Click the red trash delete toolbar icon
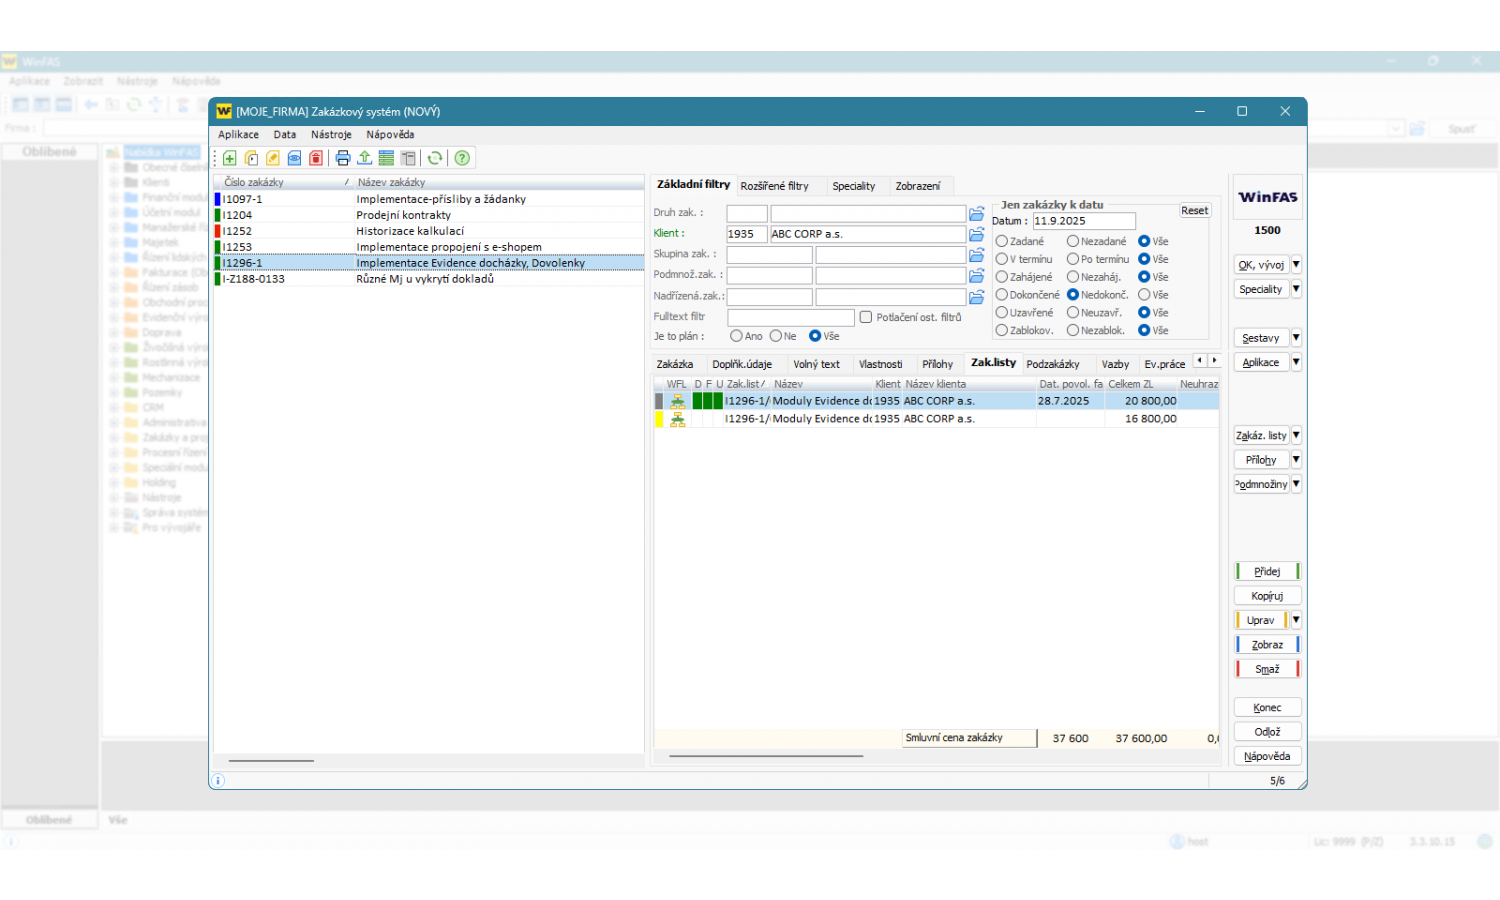The height and width of the screenshot is (900, 1500). pyautogui.click(x=316, y=158)
